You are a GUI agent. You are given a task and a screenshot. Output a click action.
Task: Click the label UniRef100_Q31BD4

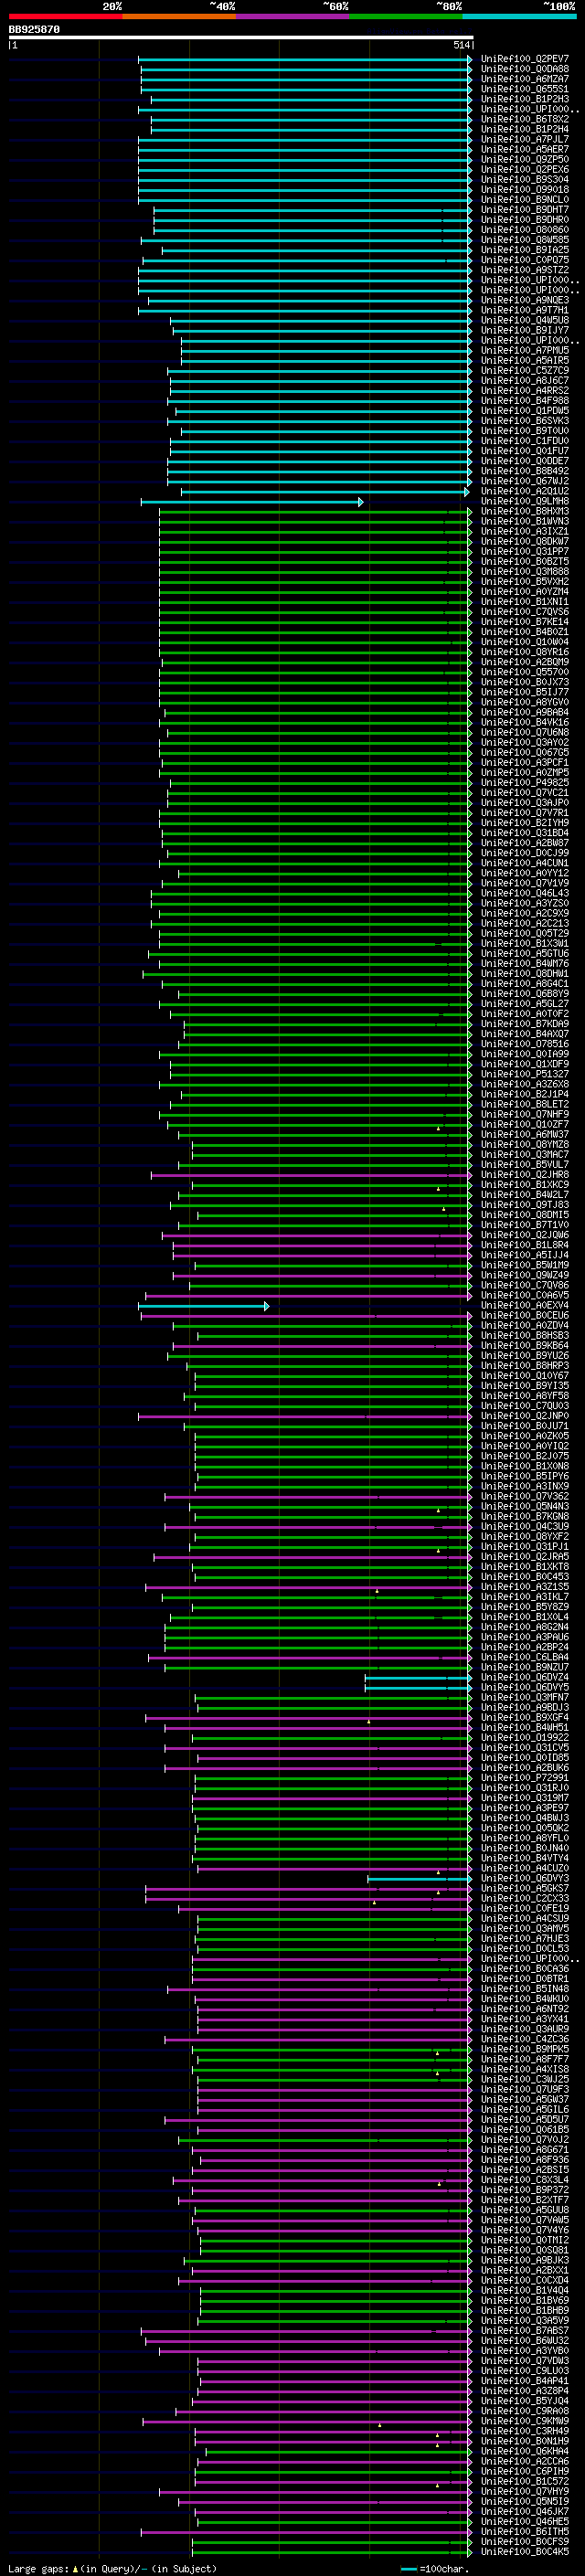point(525,833)
